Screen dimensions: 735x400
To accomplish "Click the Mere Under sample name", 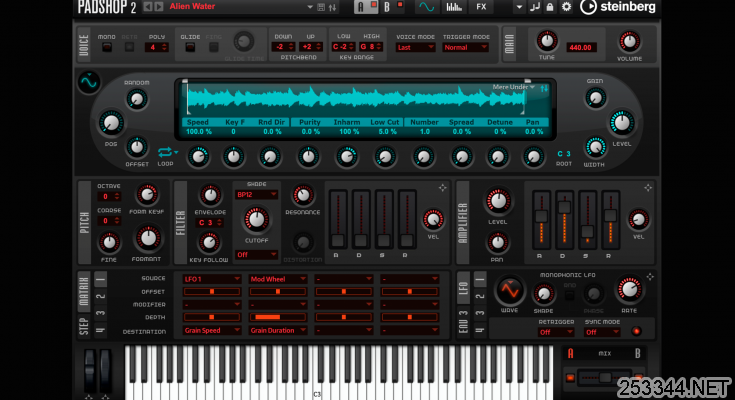I will 510,87.
